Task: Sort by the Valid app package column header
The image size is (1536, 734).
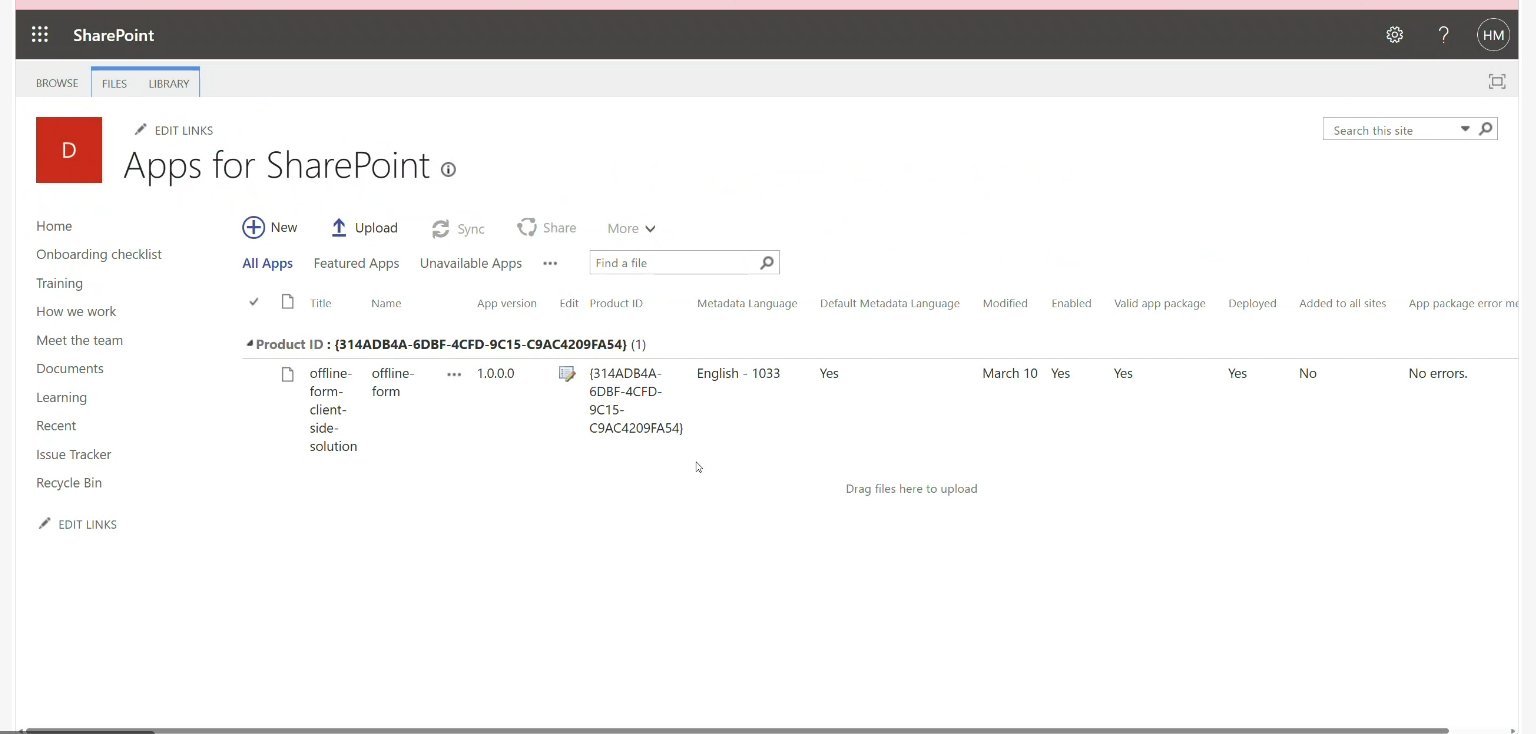Action: pos(1160,303)
